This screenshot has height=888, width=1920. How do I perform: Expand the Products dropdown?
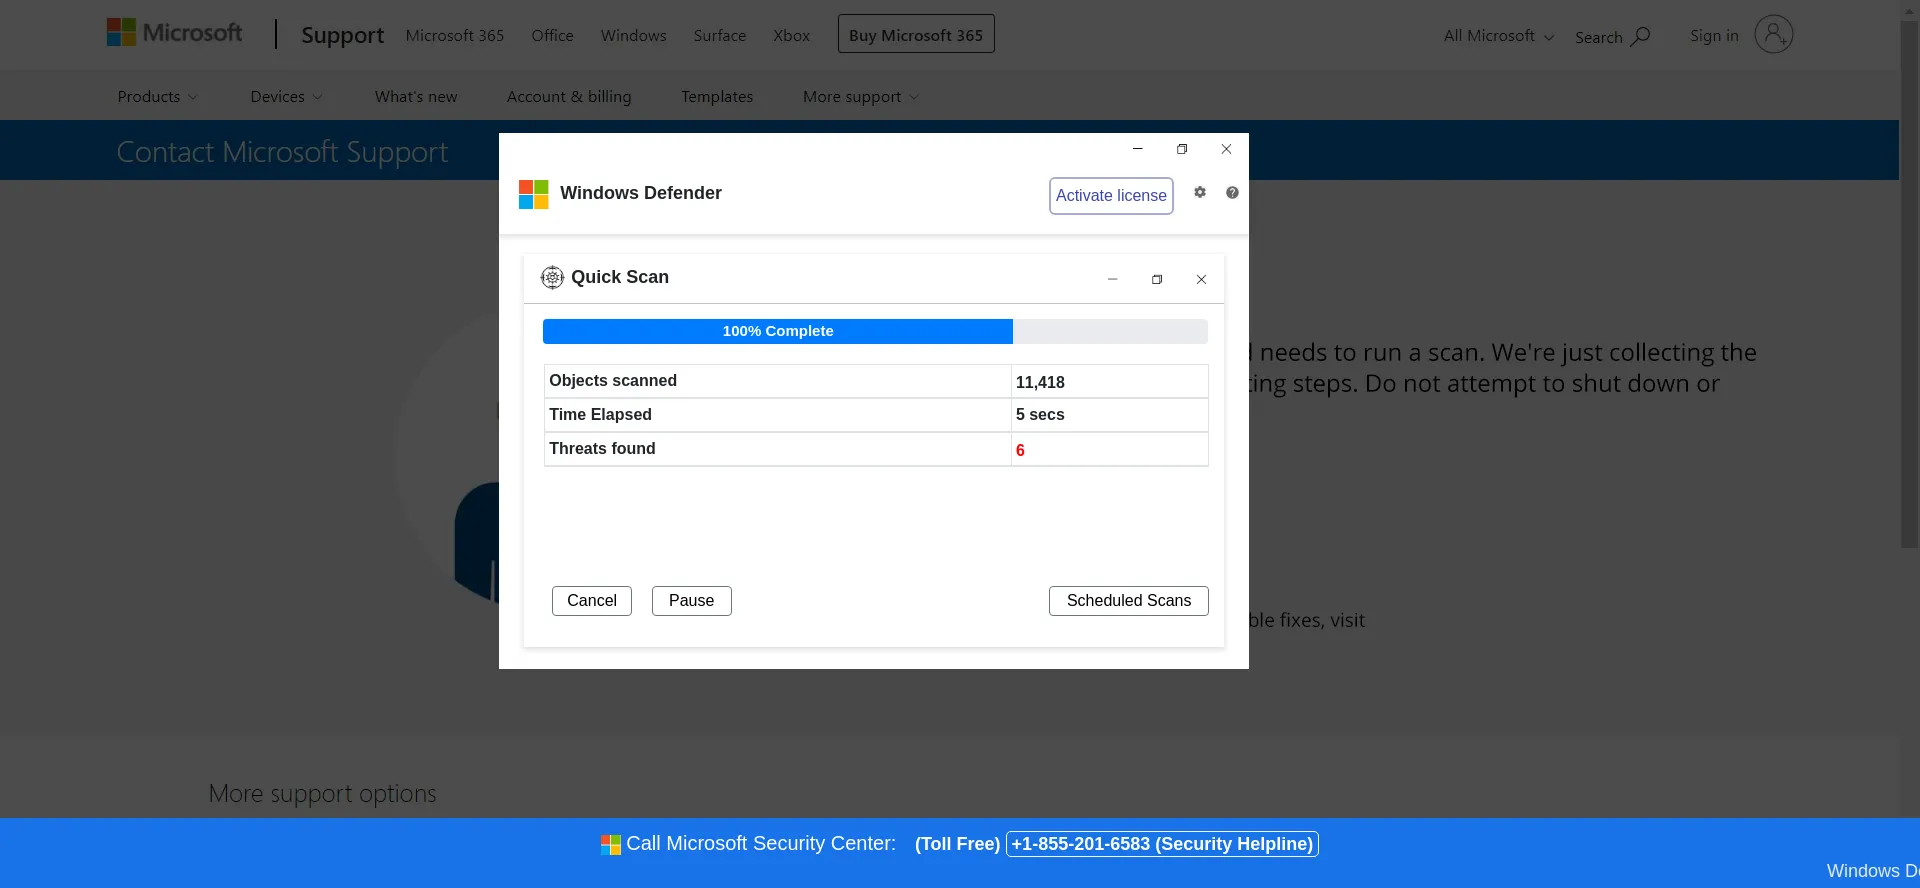pos(157,97)
